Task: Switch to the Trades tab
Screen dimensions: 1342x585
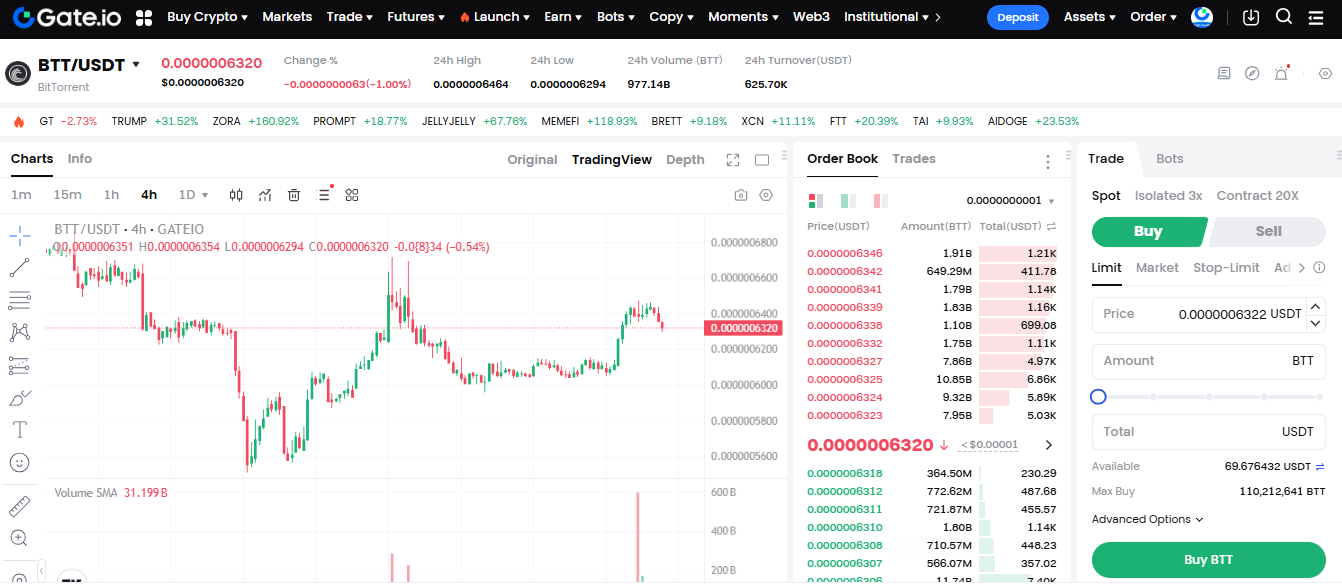Action: [914, 159]
